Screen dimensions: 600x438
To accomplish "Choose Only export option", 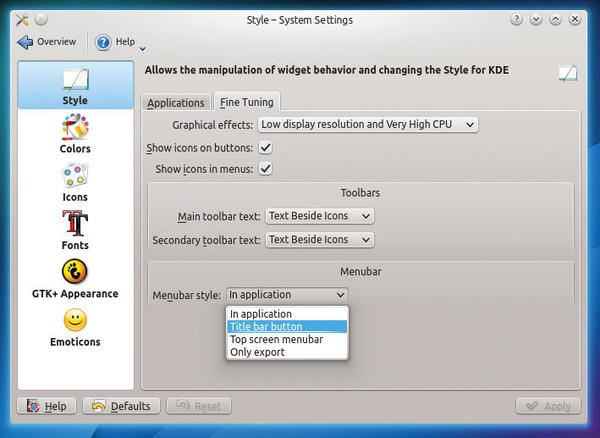I will [x=287, y=352].
